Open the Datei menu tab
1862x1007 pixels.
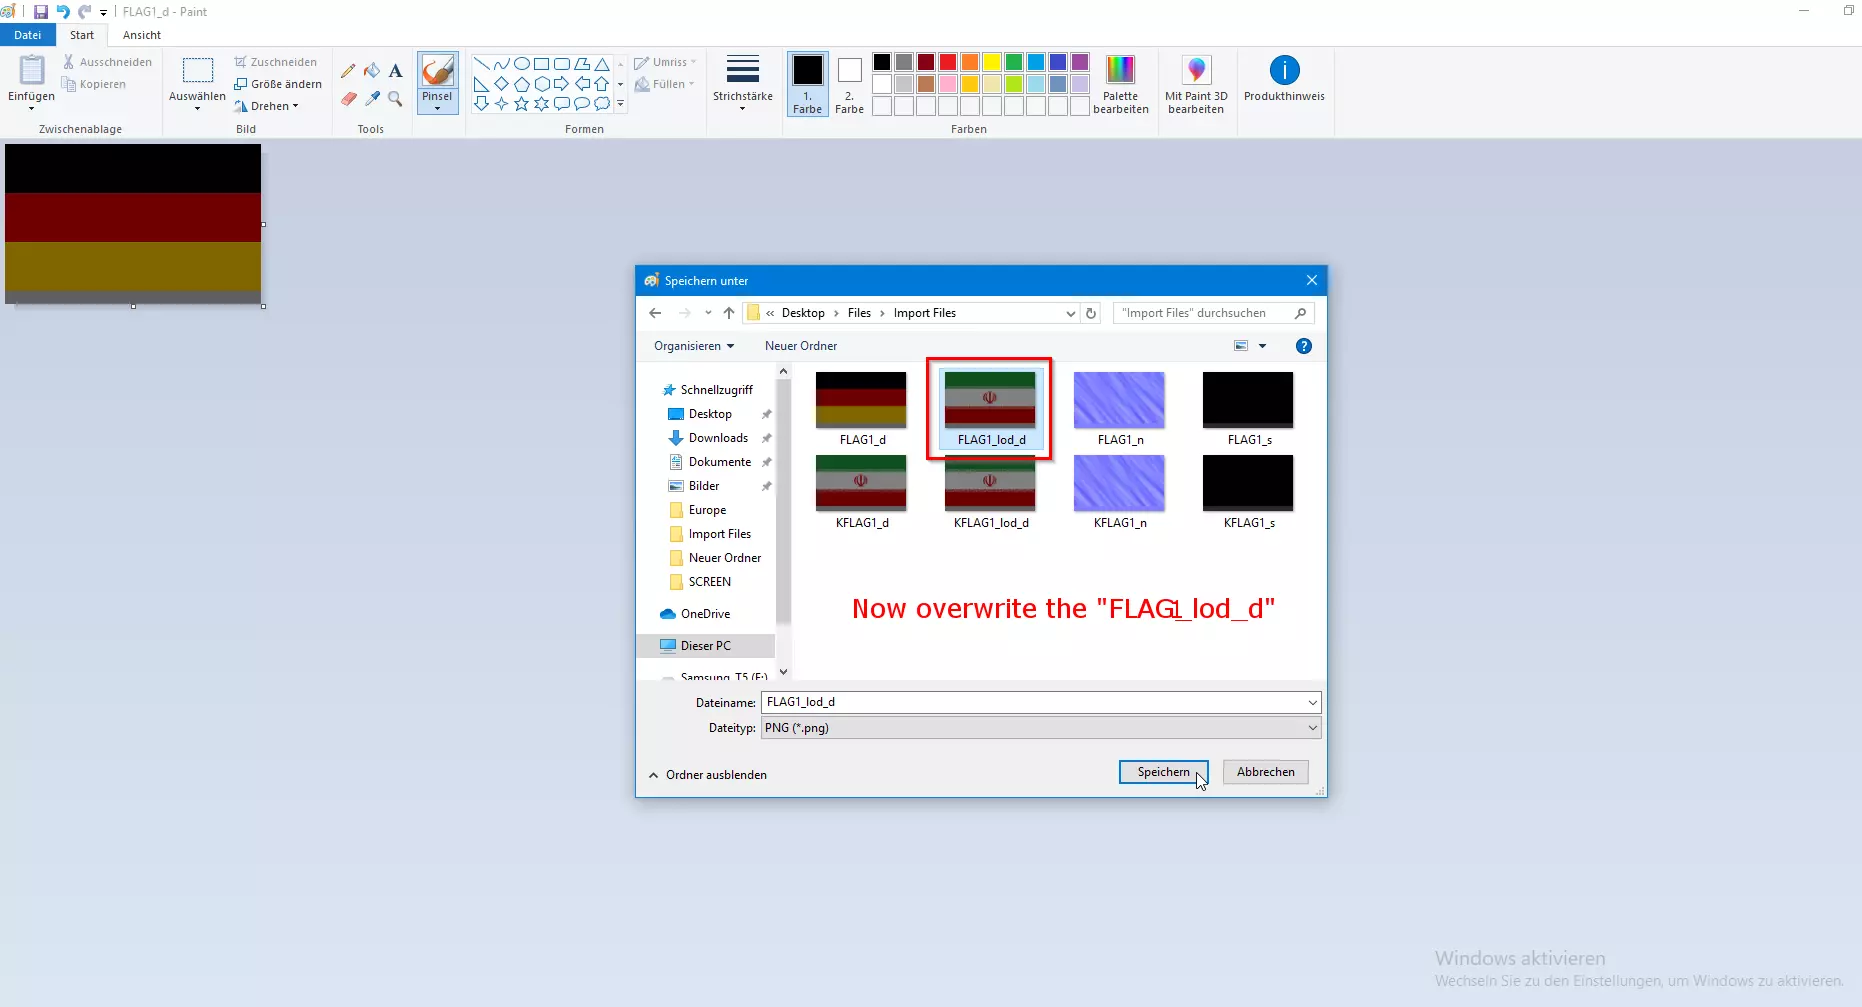click(28, 35)
